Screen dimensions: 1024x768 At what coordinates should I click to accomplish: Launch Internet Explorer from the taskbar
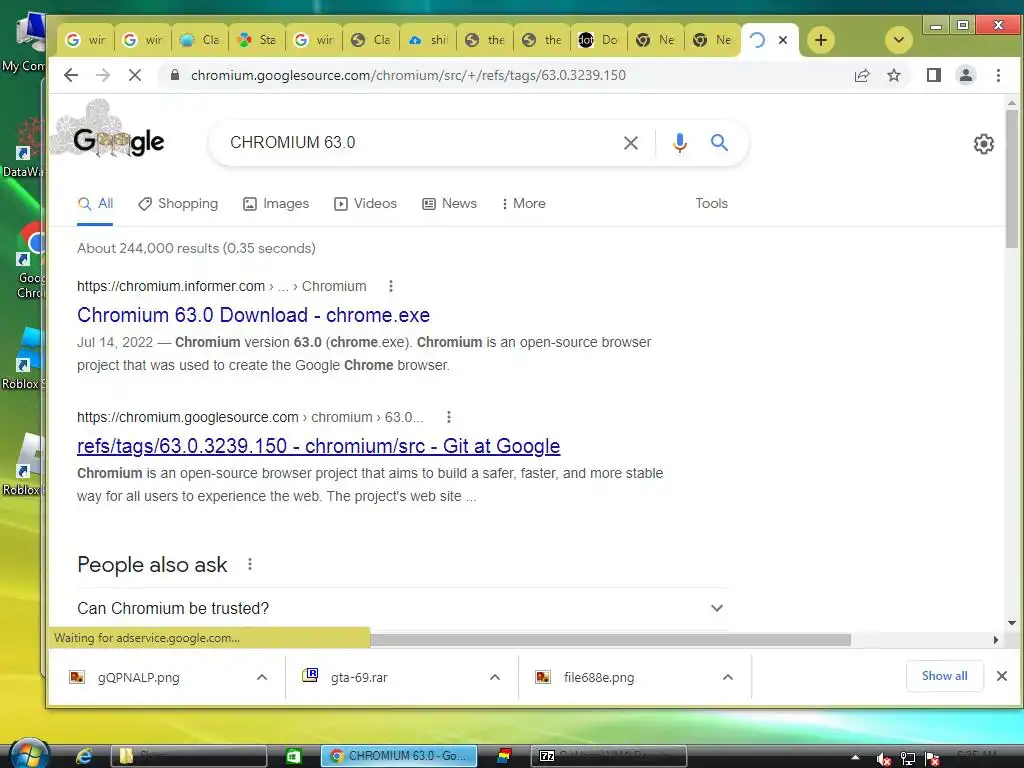click(x=84, y=756)
